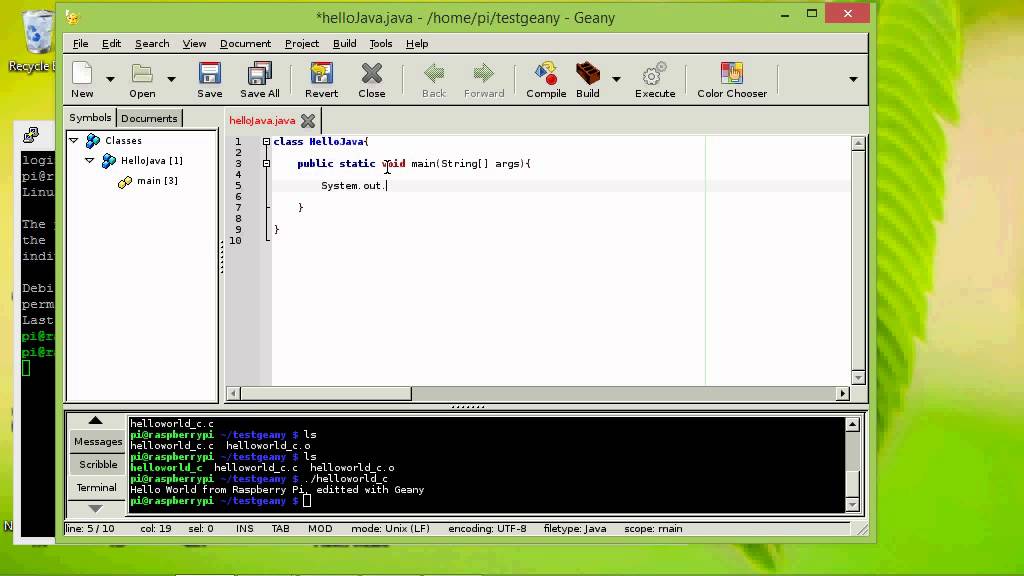The image size is (1024, 576).
Task: Build the current file
Action: (x=588, y=80)
